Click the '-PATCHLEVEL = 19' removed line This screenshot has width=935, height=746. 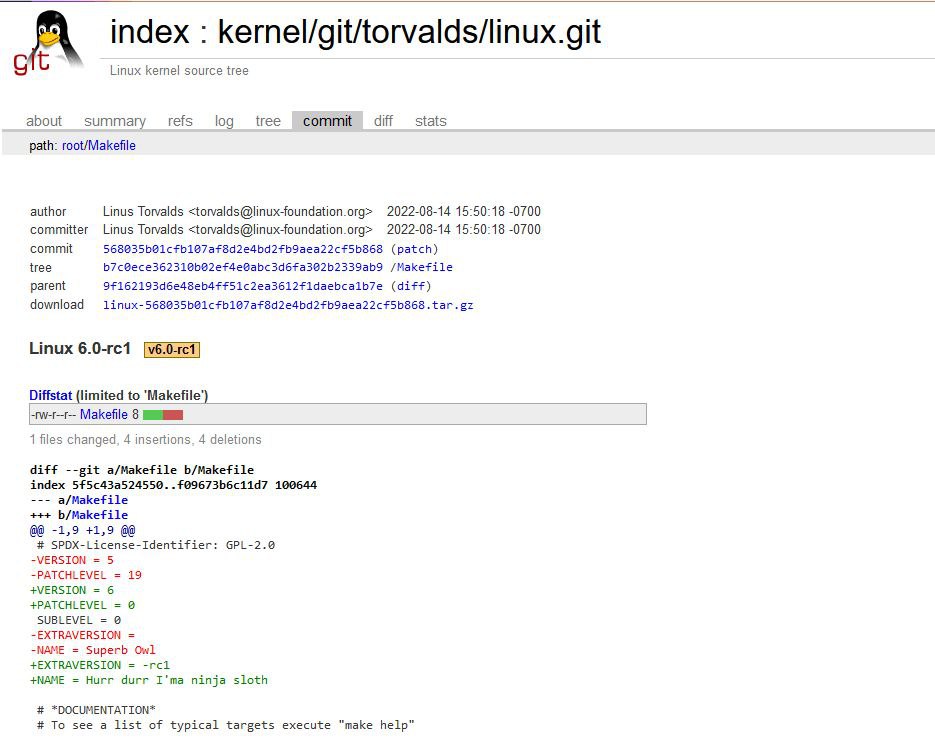[86, 575]
